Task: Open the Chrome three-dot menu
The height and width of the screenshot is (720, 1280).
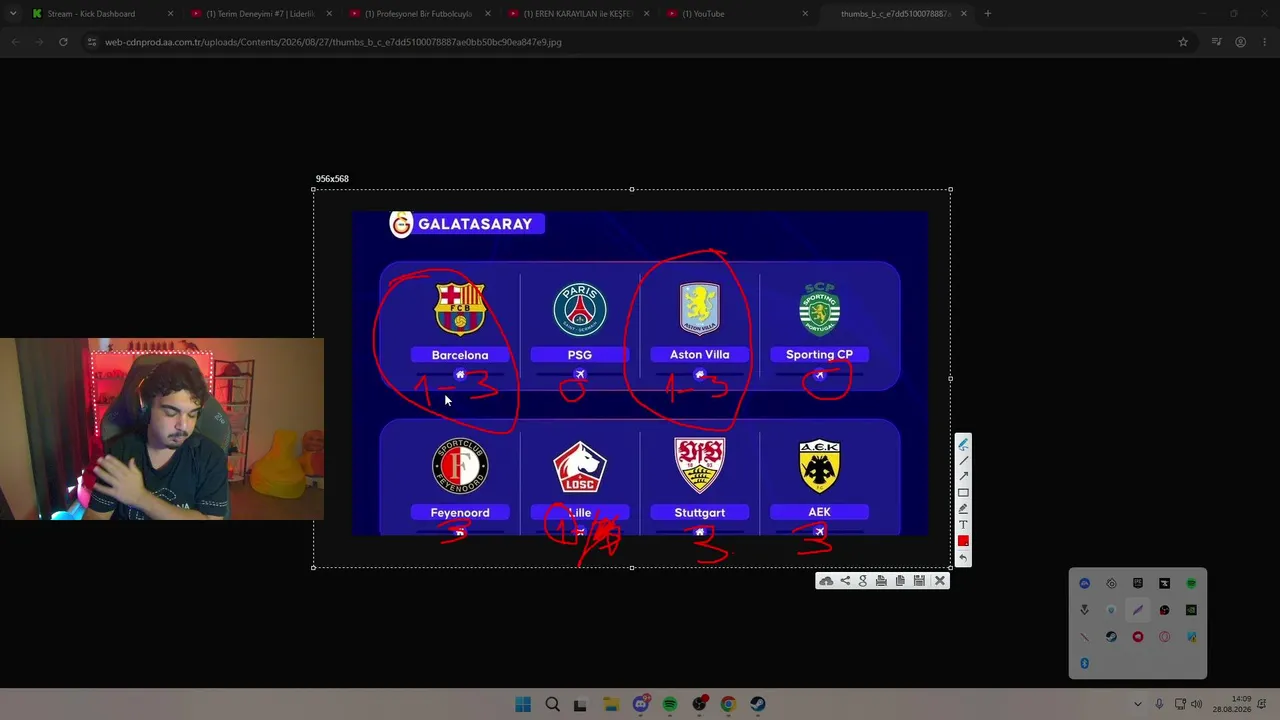Action: [x=1265, y=42]
